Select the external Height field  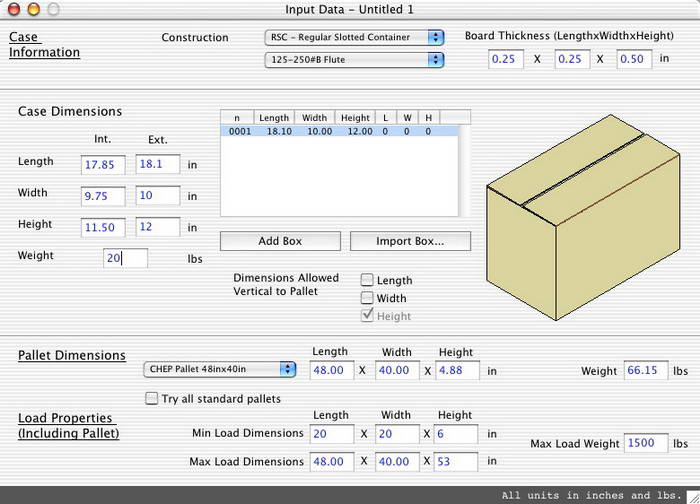pyautogui.click(x=158, y=228)
